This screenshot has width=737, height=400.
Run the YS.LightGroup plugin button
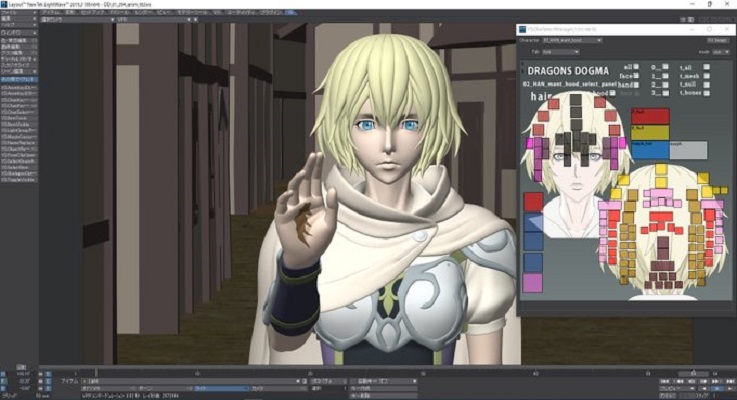click(19, 131)
